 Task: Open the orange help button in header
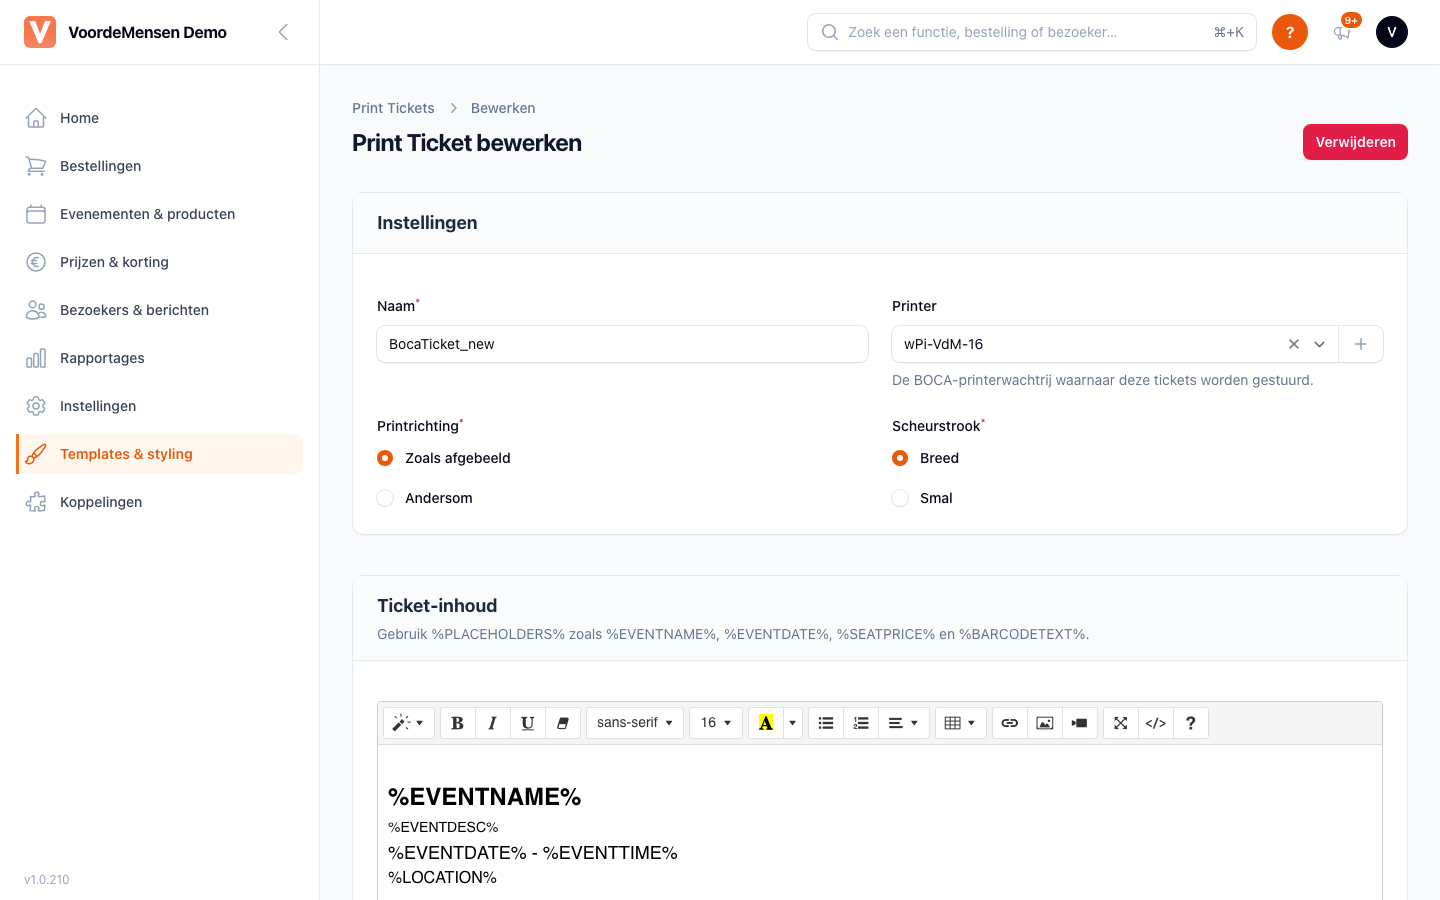coord(1290,32)
